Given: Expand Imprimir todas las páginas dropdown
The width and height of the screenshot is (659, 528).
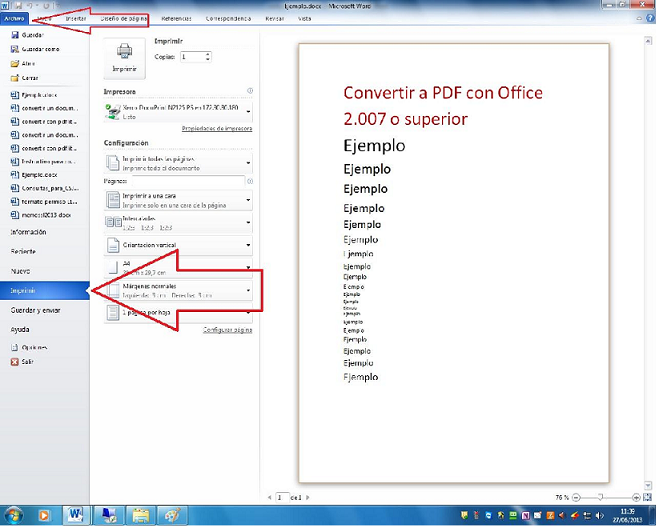Looking at the screenshot, I should pyautogui.click(x=178, y=164).
